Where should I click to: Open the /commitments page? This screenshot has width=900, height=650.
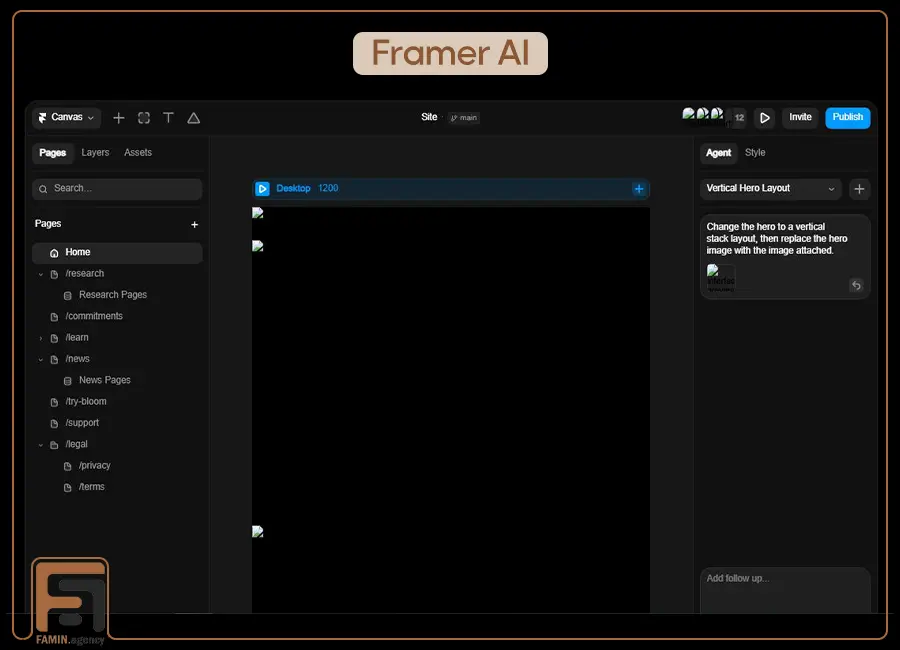pyautogui.click(x=94, y=316)
